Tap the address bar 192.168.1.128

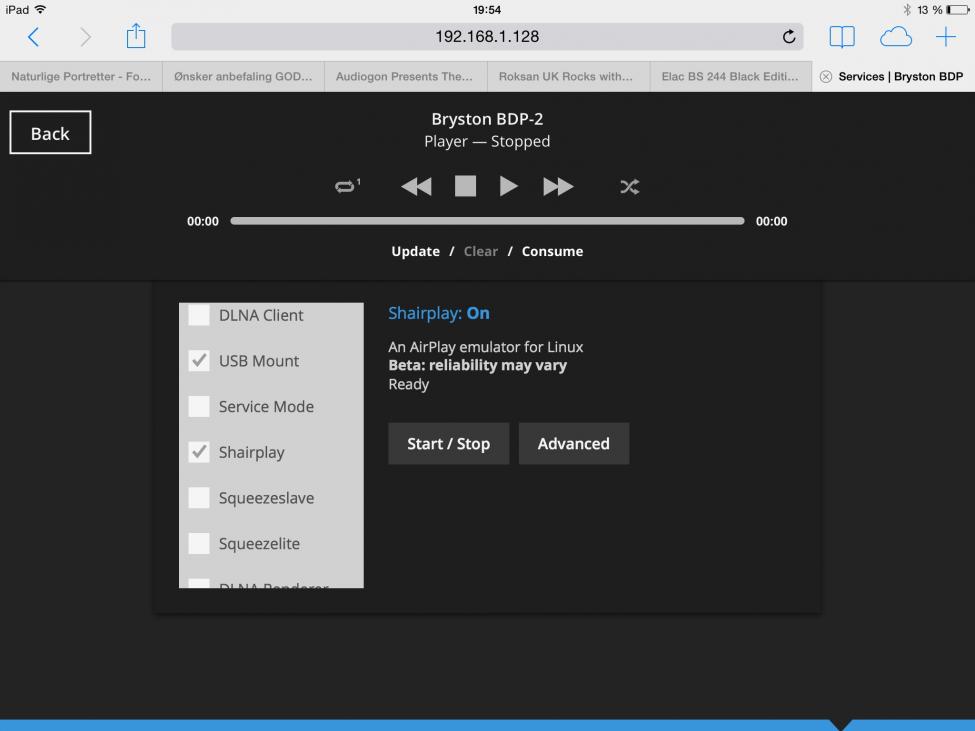[x=487, y=37]
